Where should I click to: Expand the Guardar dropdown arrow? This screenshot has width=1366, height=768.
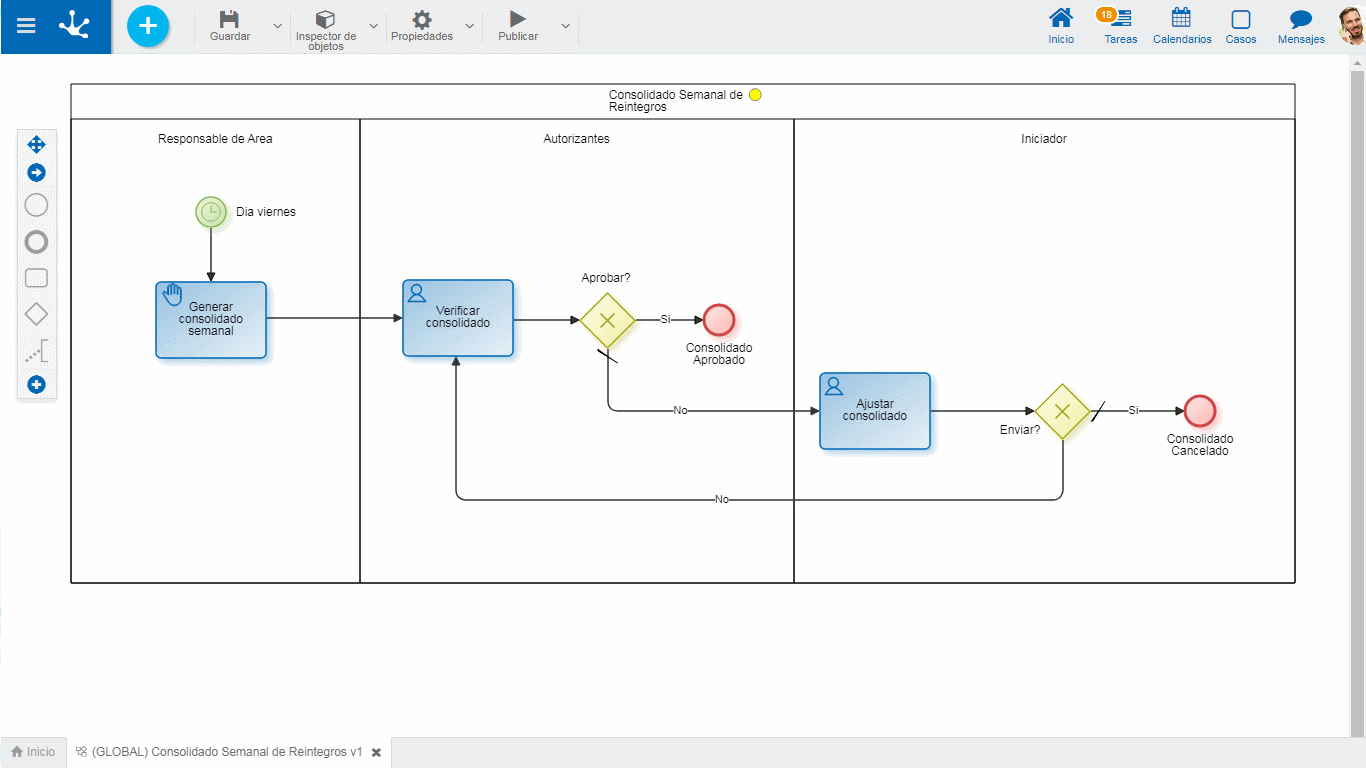pos(277,26)
